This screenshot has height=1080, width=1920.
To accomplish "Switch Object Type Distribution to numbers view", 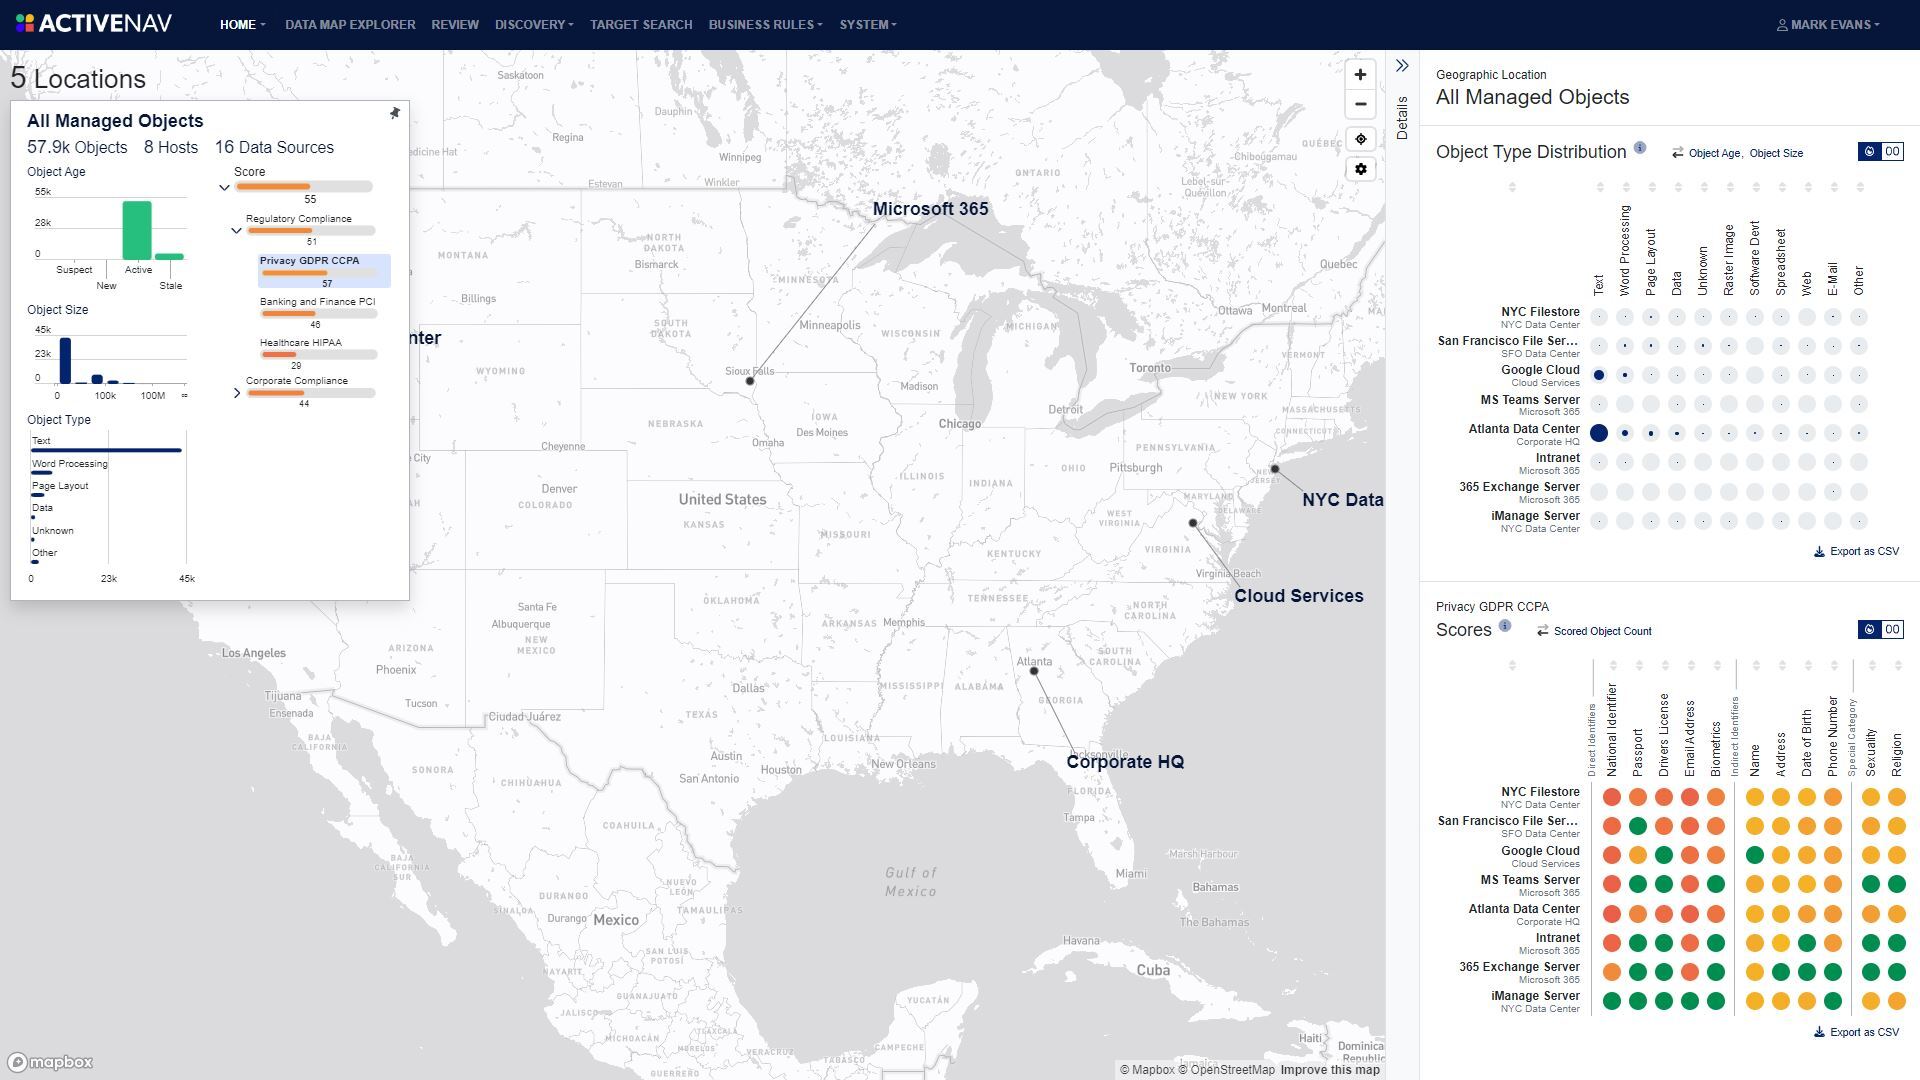I will pos(1892,152).
